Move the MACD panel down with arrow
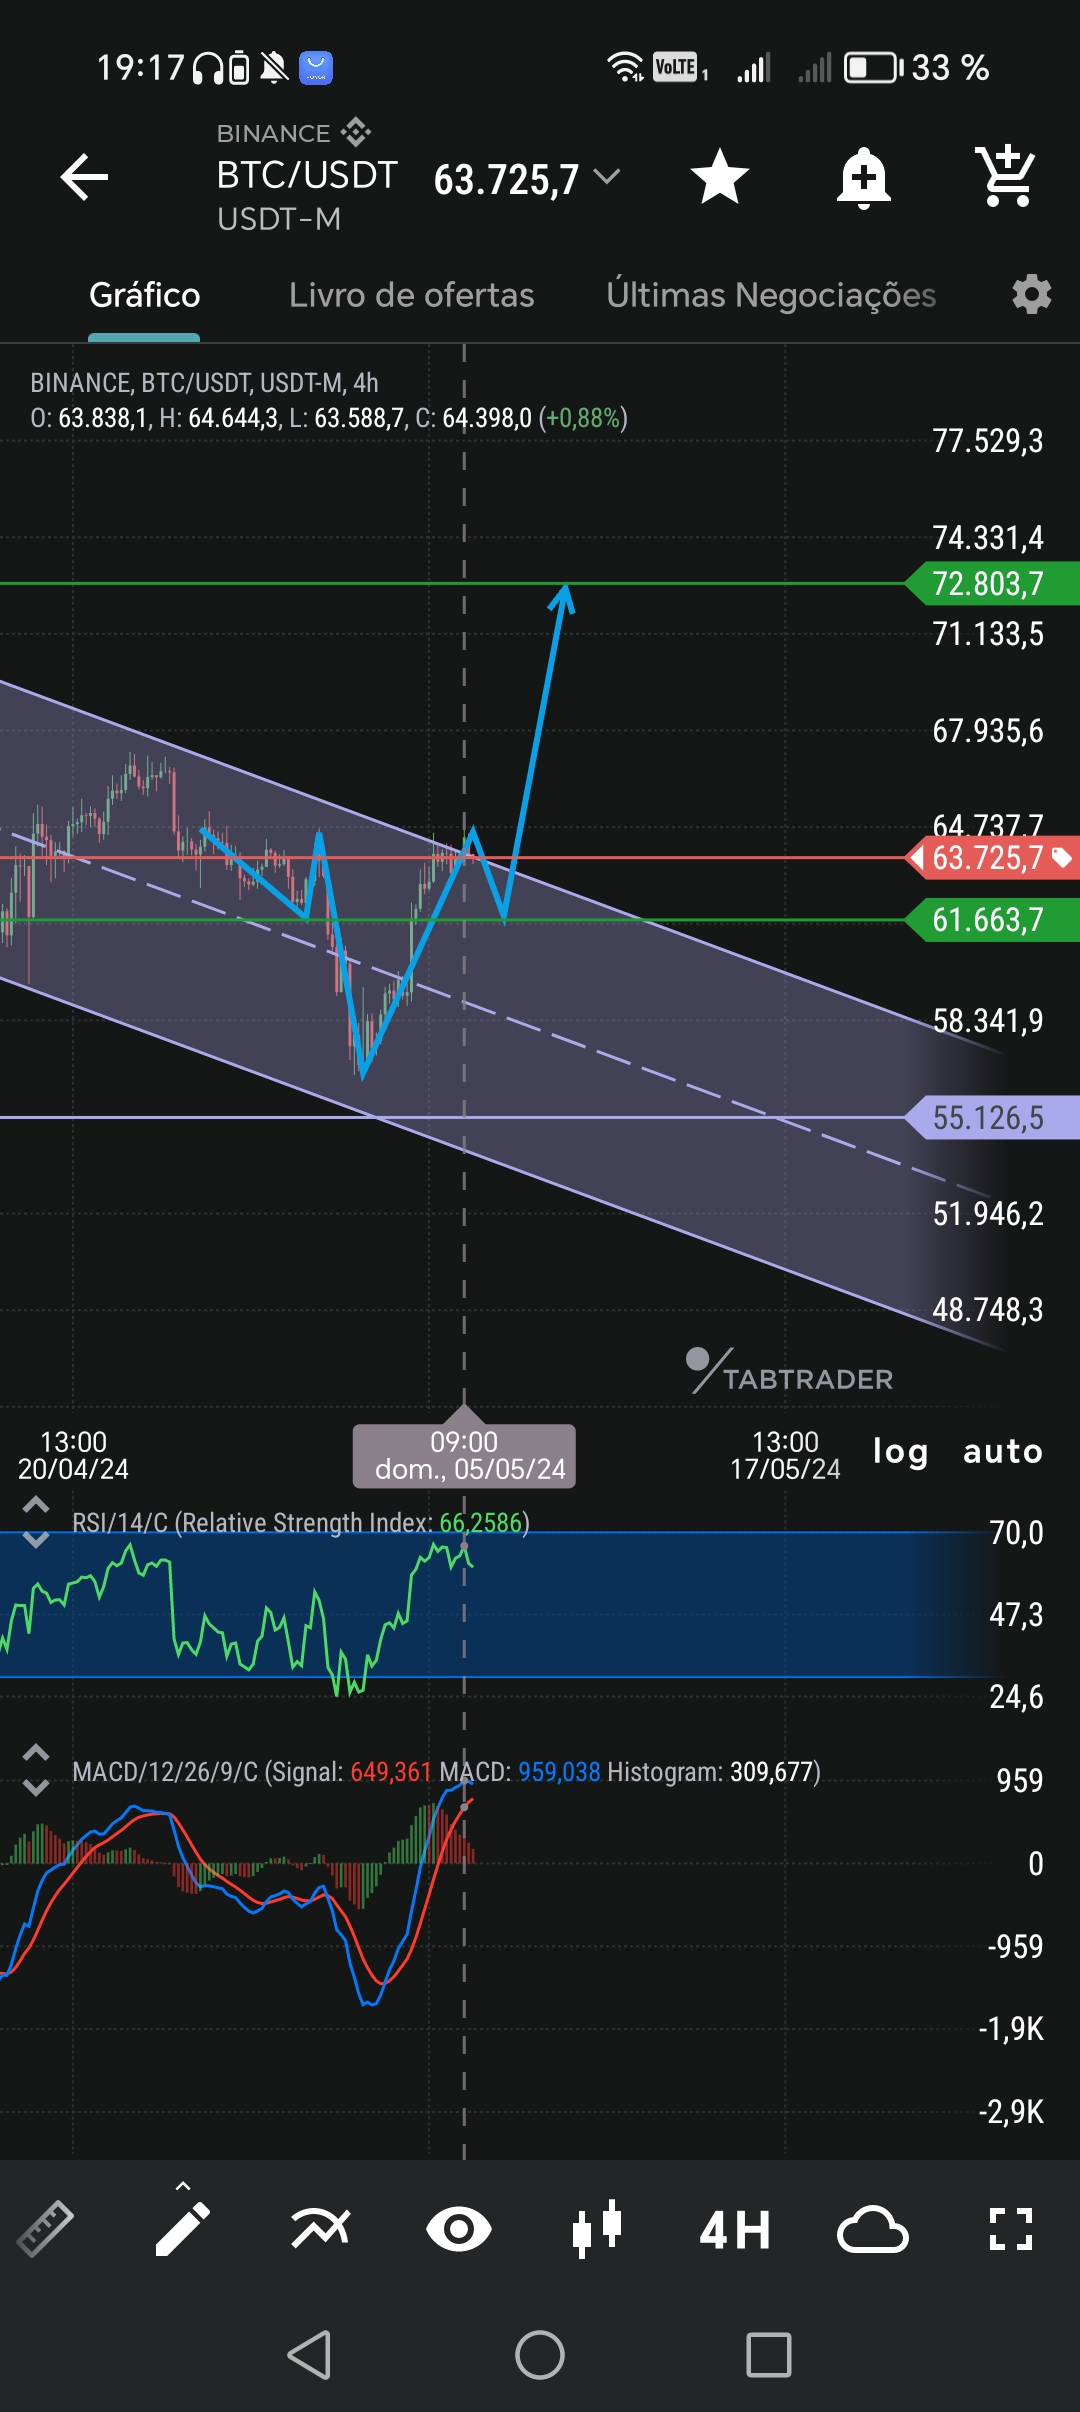The width and height of the screenshot is (1080, 2412). [36, 1788]
